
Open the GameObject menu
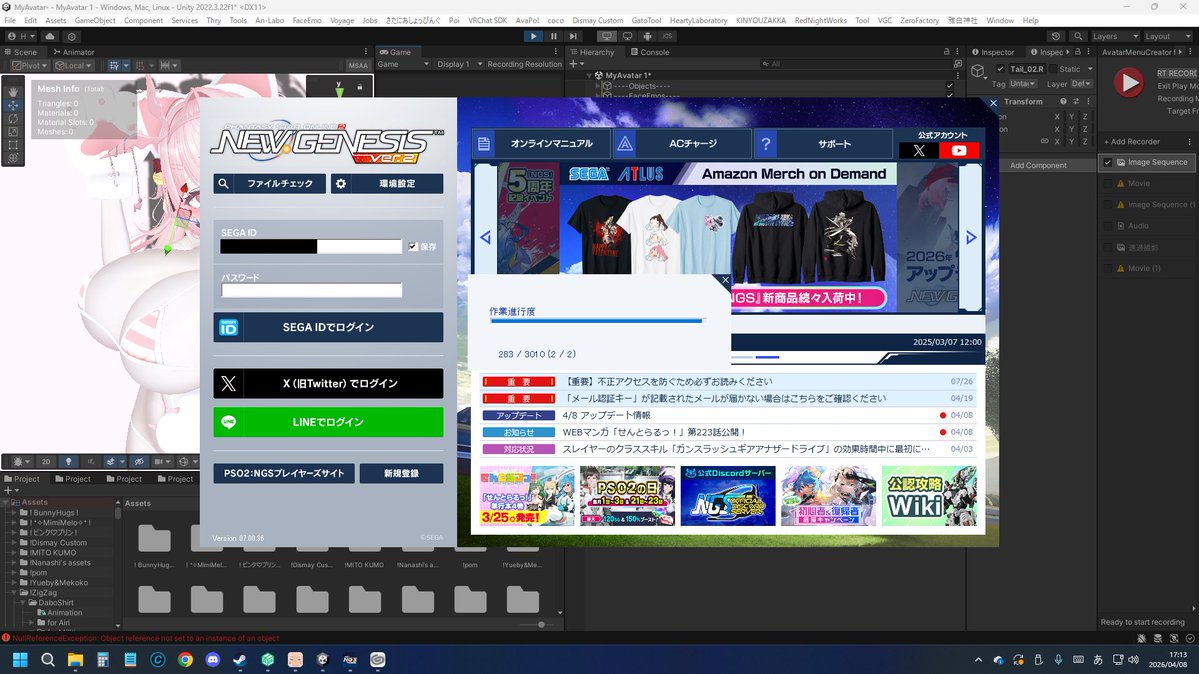click(96, 21)
